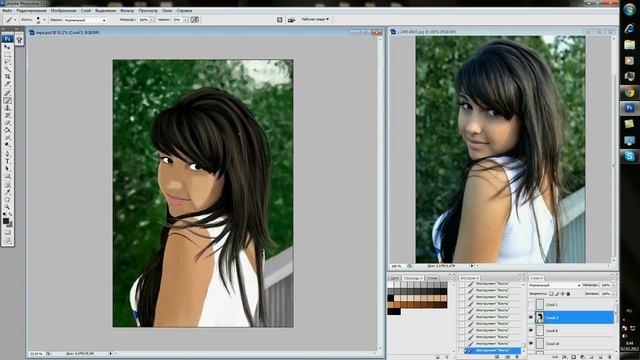Select the Brush tool in the toolbox

coord(7,100)
